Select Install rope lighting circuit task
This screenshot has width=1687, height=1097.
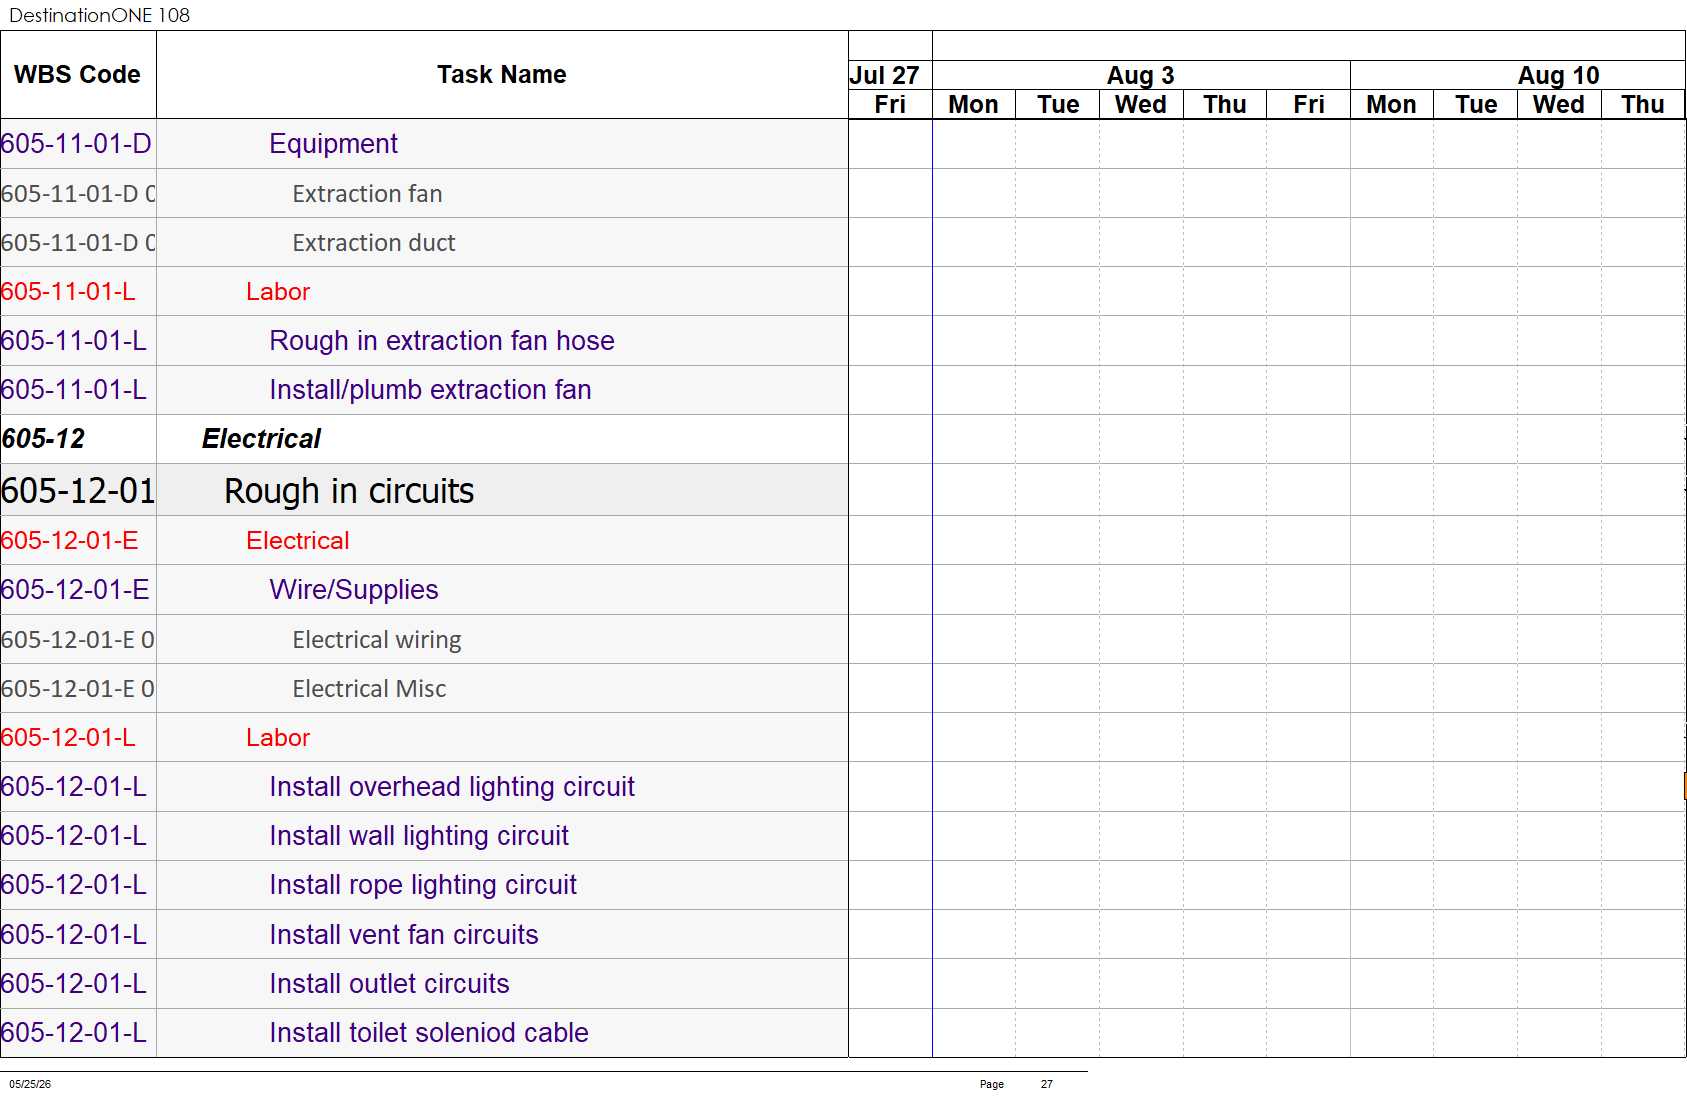[x=423, y=885]
